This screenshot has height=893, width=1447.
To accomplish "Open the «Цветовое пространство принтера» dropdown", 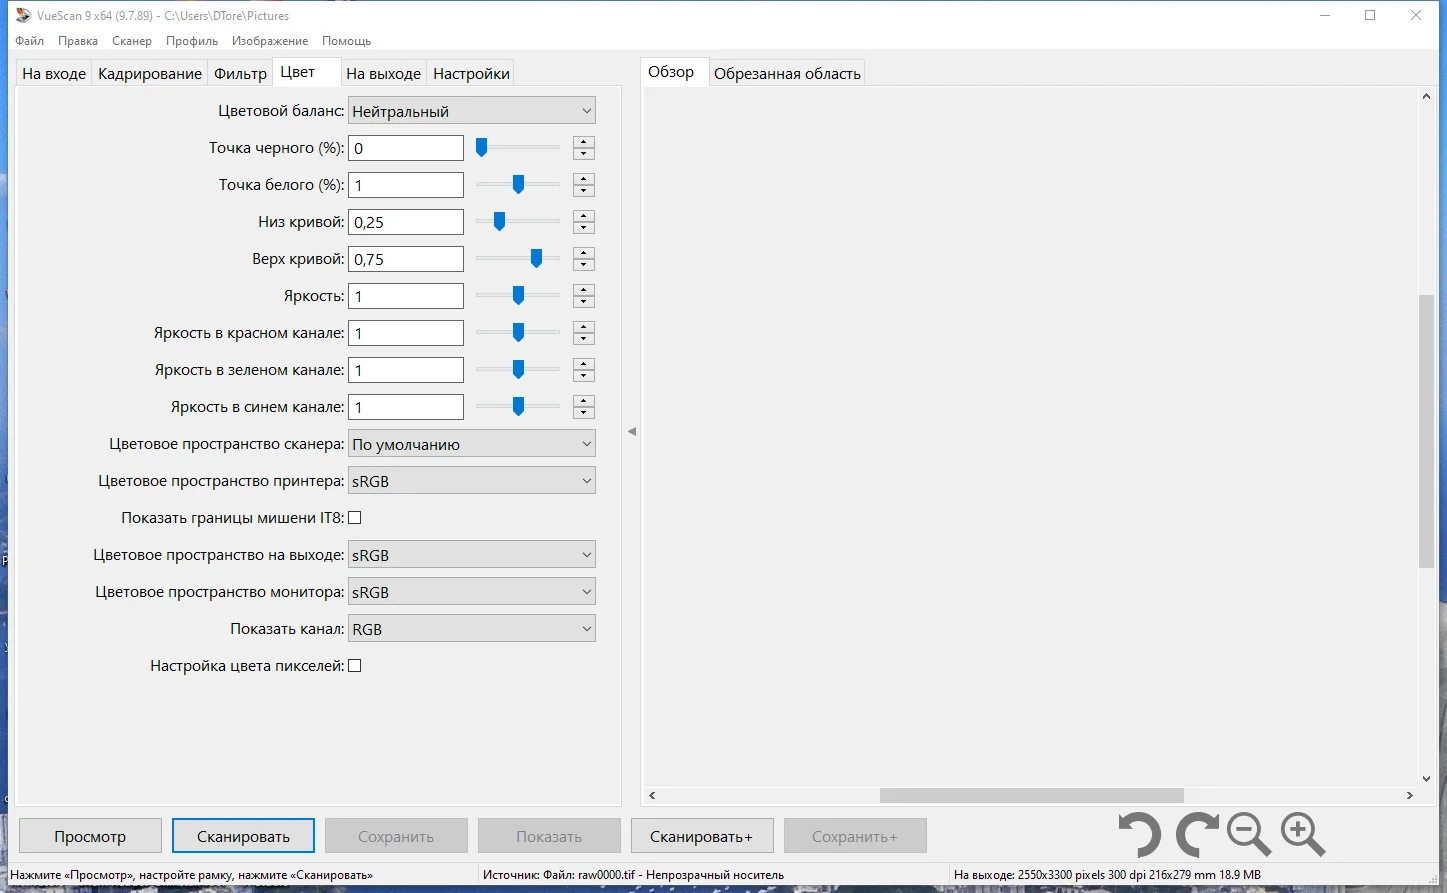I will 472,481.
